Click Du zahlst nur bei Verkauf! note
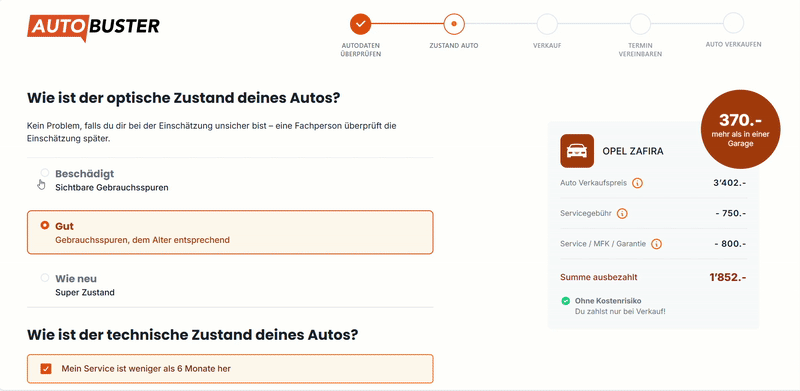Screen dimensions: 800x391 pyautogui.click(x=620, y=311)
